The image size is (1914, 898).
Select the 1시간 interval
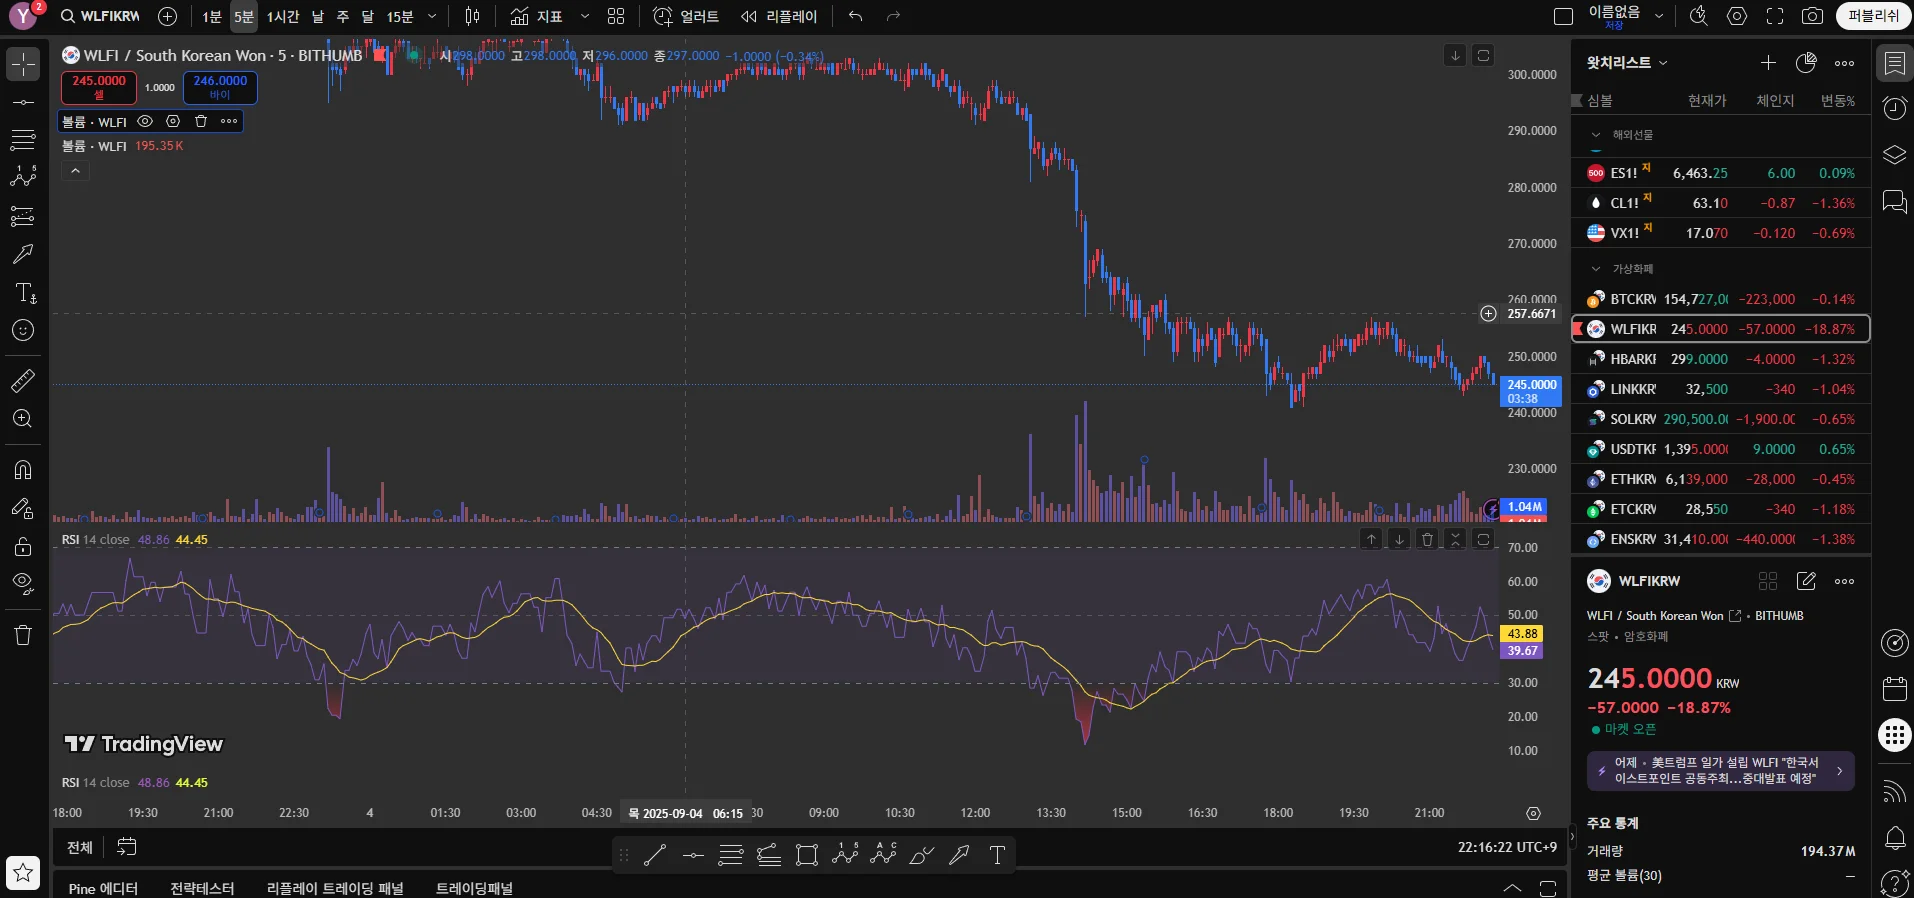pyautogui.click(x=283, y=16)
